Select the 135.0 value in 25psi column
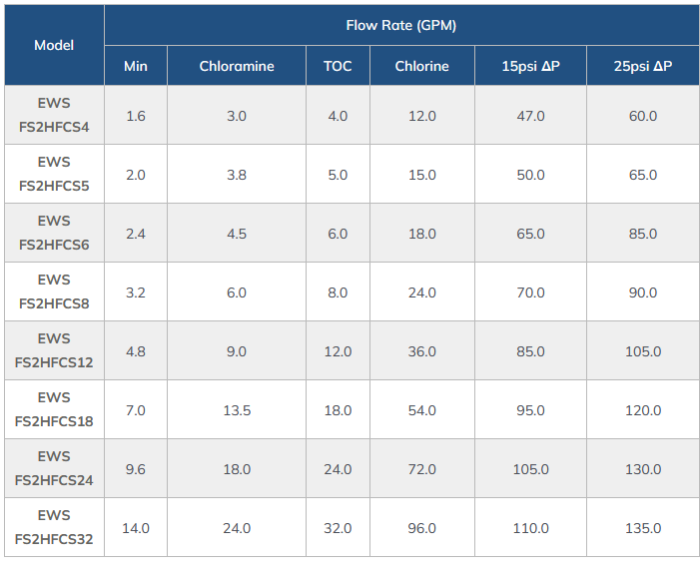This screenshot has height=579, width=700. pyautogui.click(x=643, y=529)
